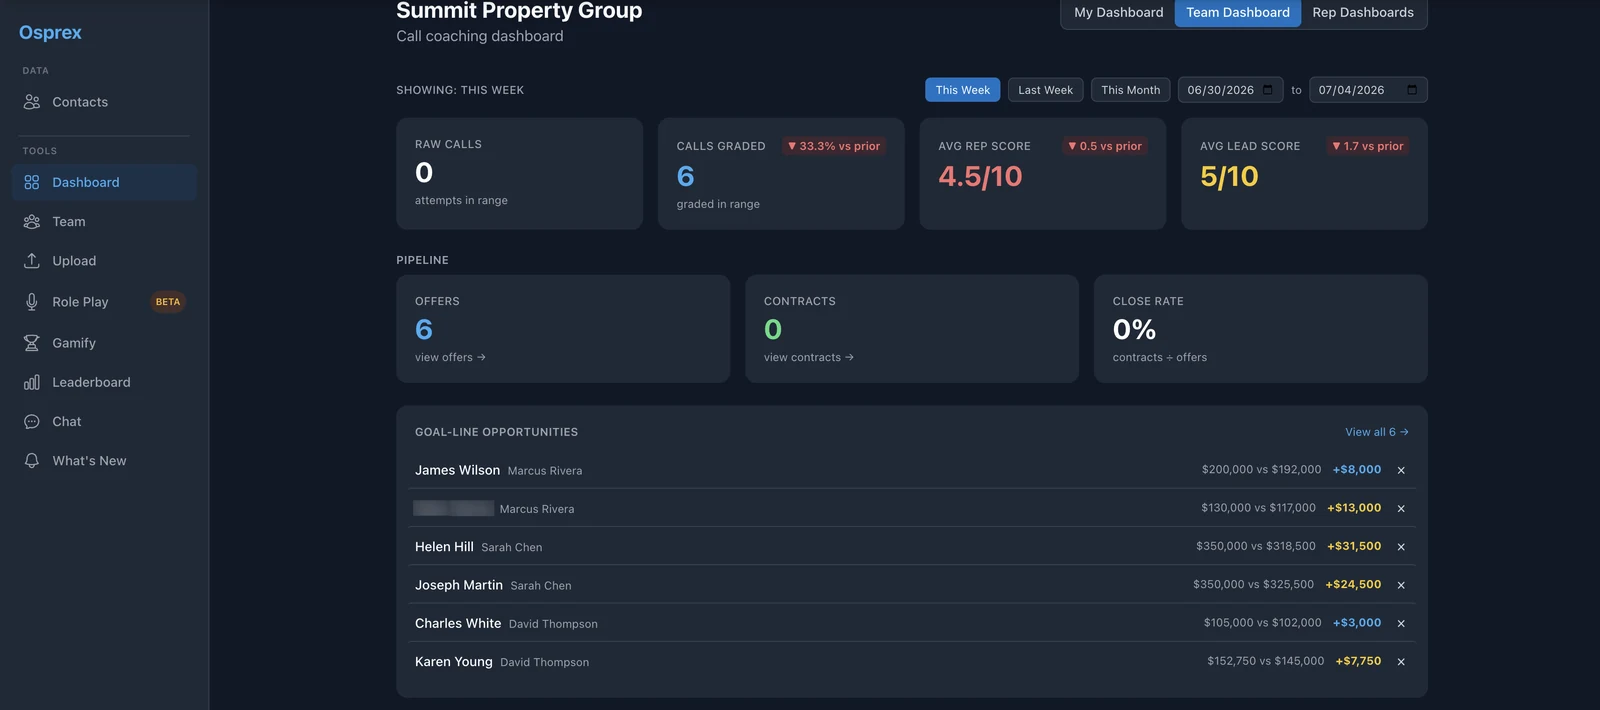This screenshot has width=1600, height=710.
Task: Click the Chat bubble icon
Action: (x=32, y=422)
